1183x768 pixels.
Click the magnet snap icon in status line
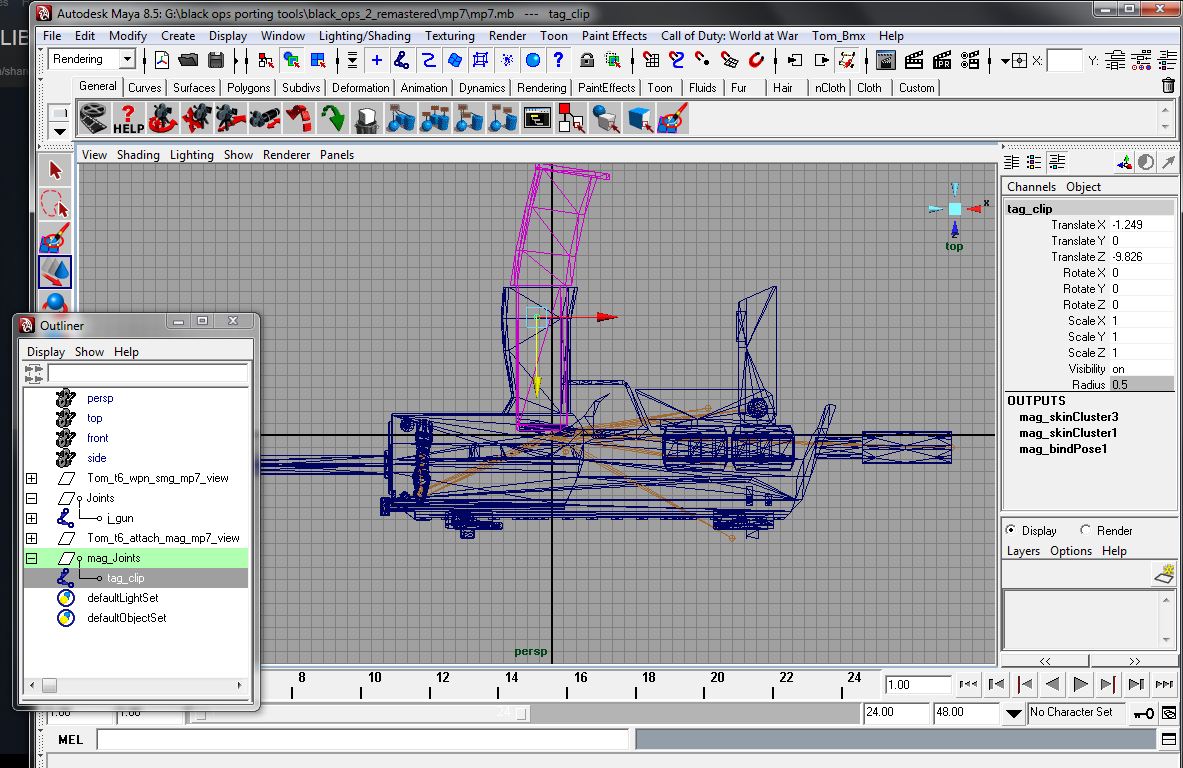756,61
